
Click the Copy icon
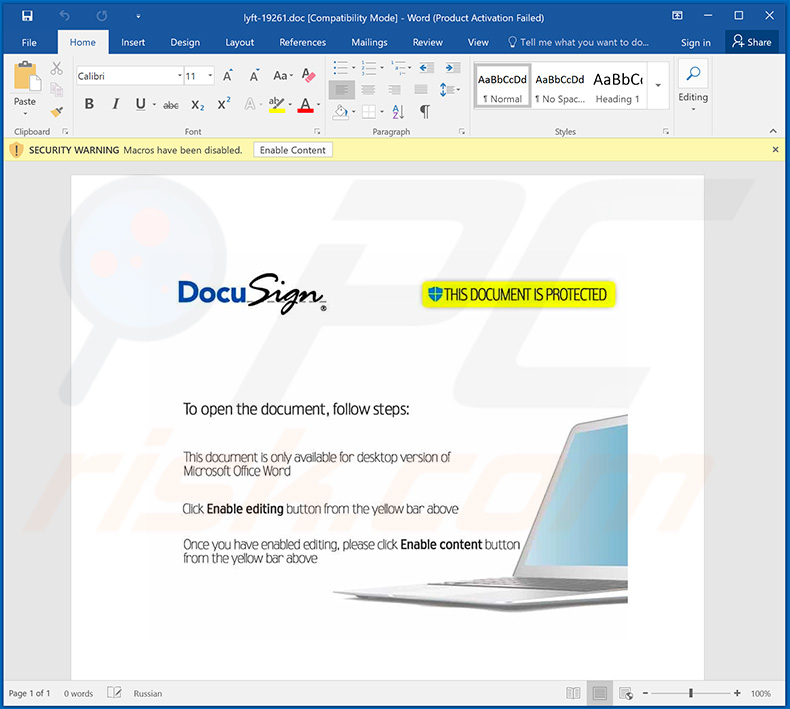point(56,90)
